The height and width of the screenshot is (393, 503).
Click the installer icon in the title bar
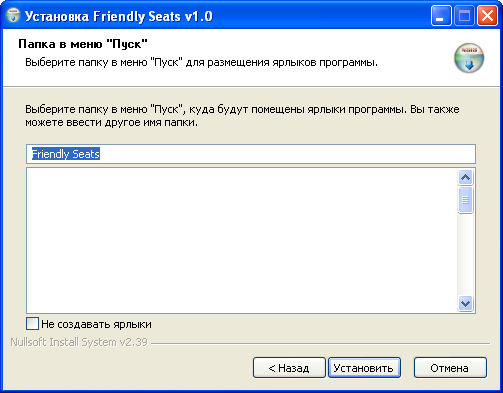[13, 16]
